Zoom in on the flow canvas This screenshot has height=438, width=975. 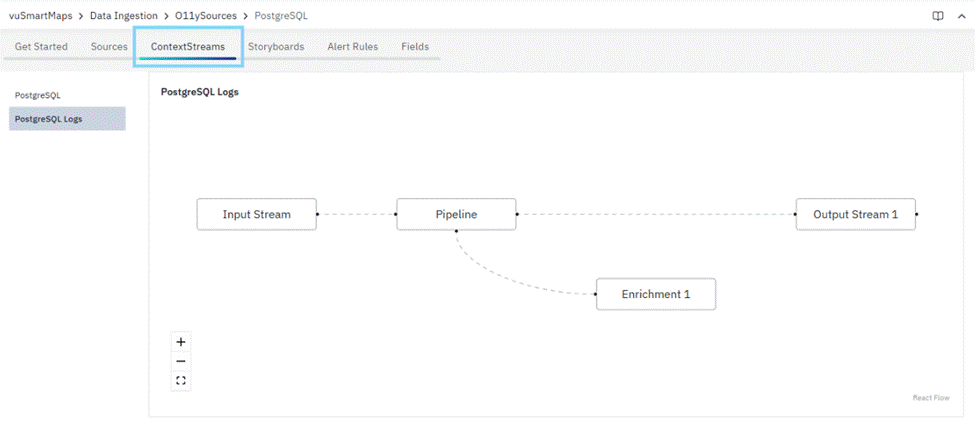[x=181, y=342]
